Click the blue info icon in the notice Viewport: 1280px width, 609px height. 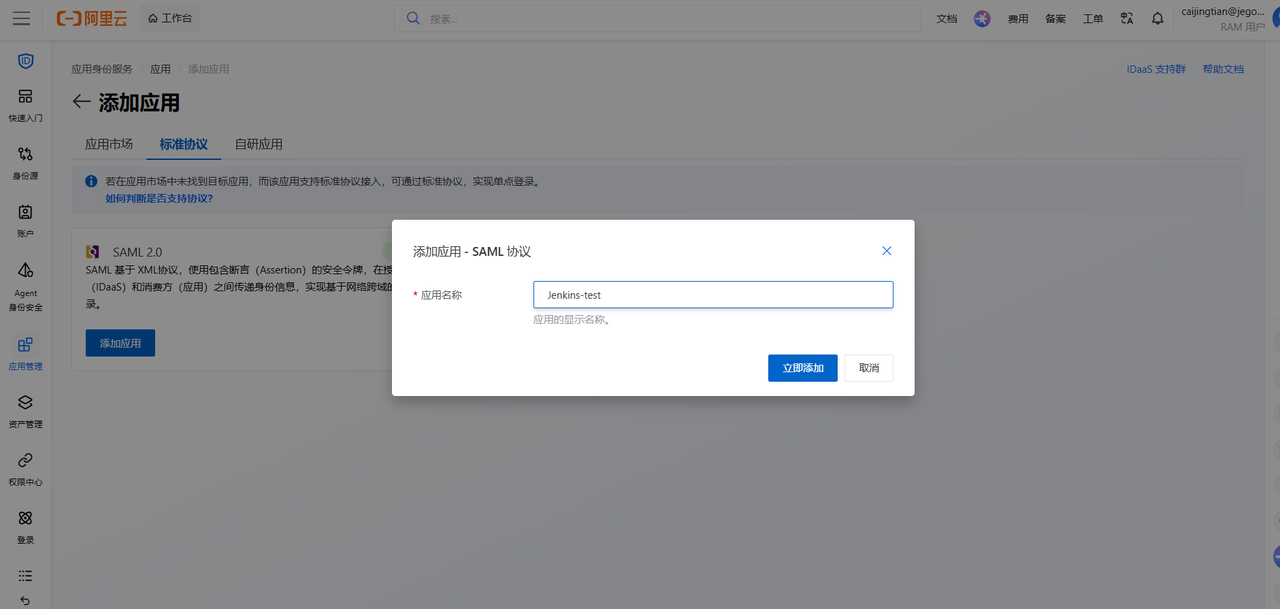(91, 182)
